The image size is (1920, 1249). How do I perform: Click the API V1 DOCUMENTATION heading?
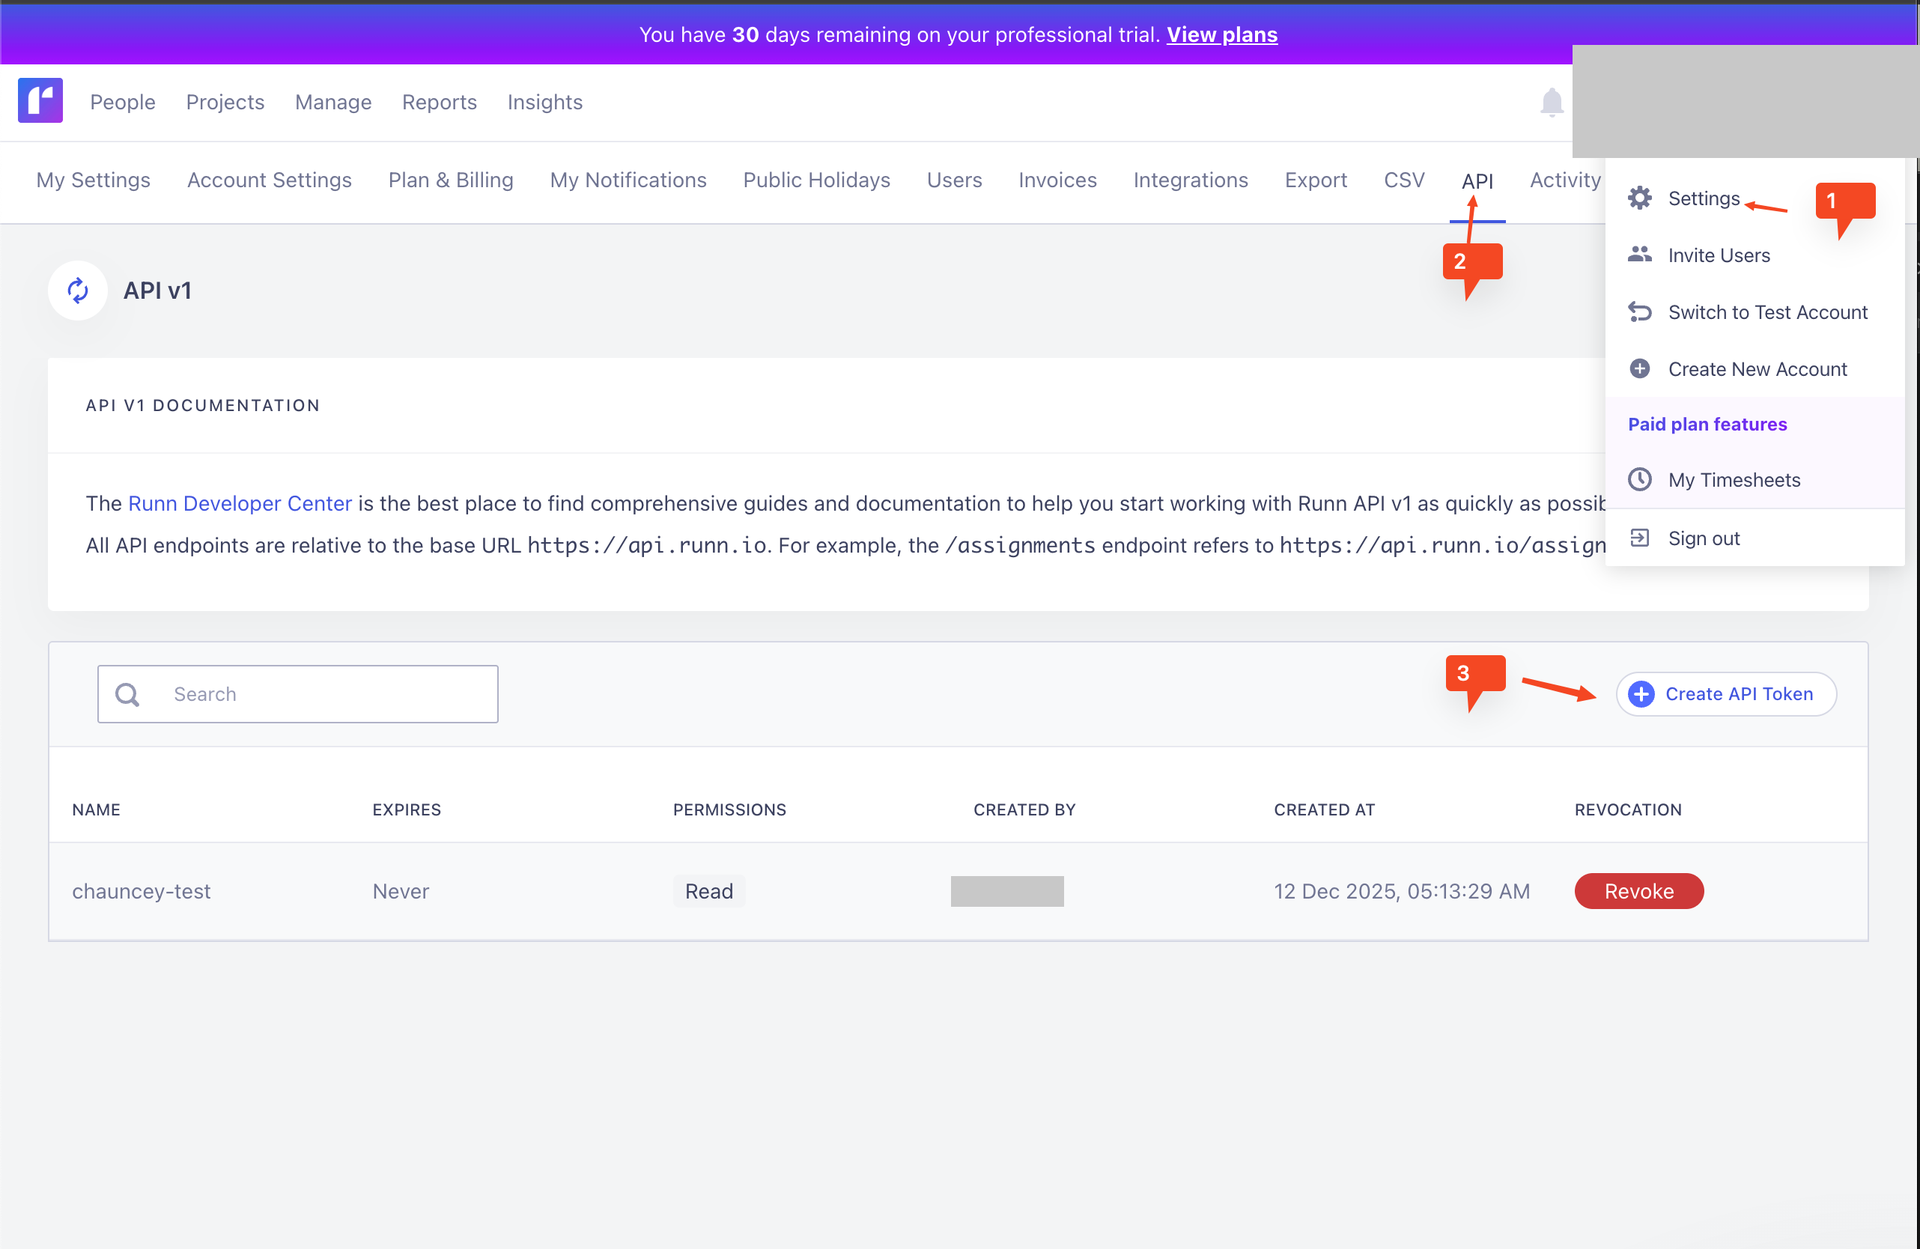click(203, 405)
